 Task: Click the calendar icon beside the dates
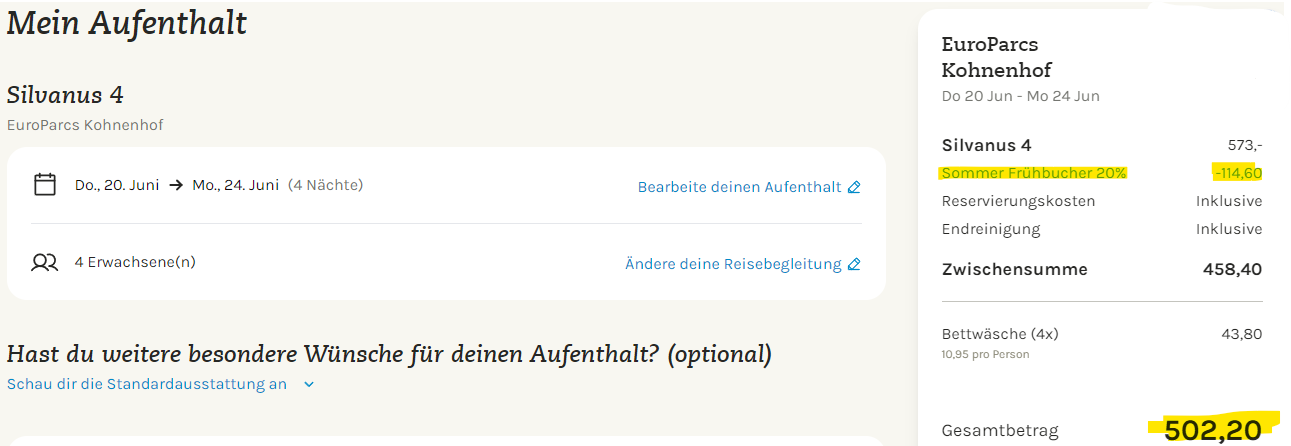click(x=44, y=185)
